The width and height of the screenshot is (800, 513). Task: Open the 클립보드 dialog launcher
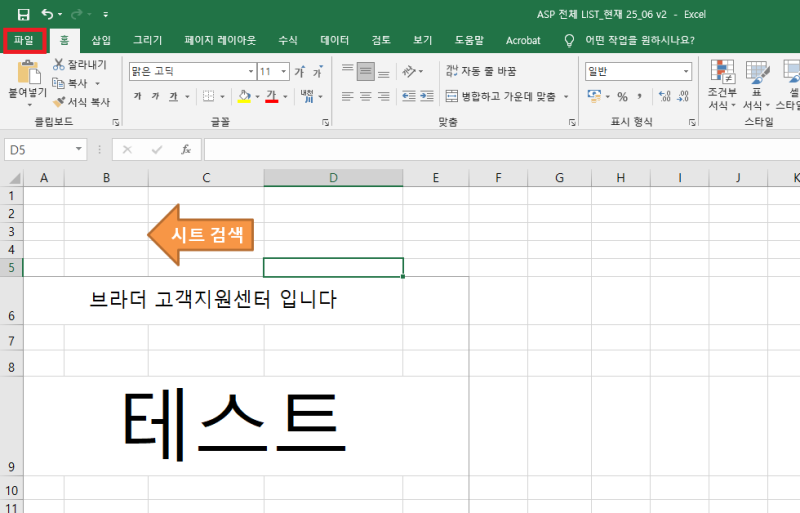(116, 123)
